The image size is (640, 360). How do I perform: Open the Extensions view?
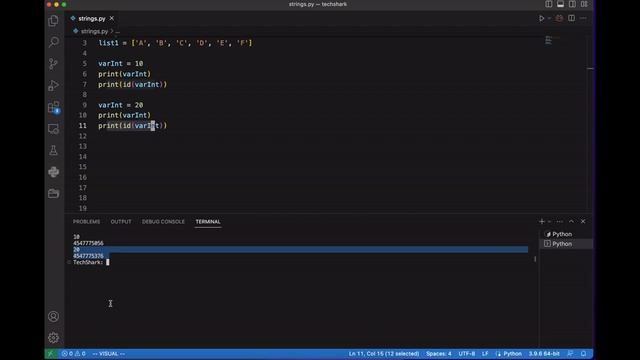coord(53,107)
